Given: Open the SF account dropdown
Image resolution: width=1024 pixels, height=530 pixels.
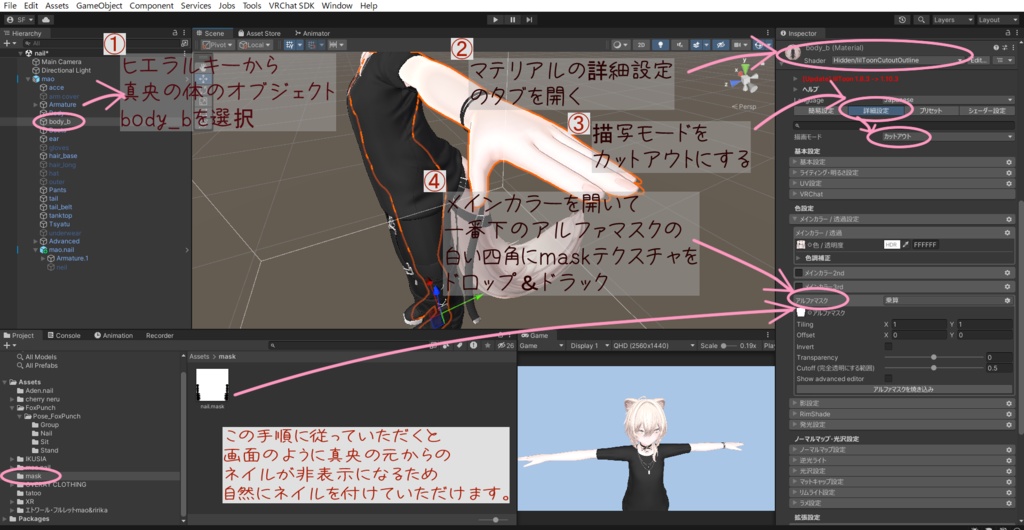Looking at the screenshot, I should click(20, 20).
